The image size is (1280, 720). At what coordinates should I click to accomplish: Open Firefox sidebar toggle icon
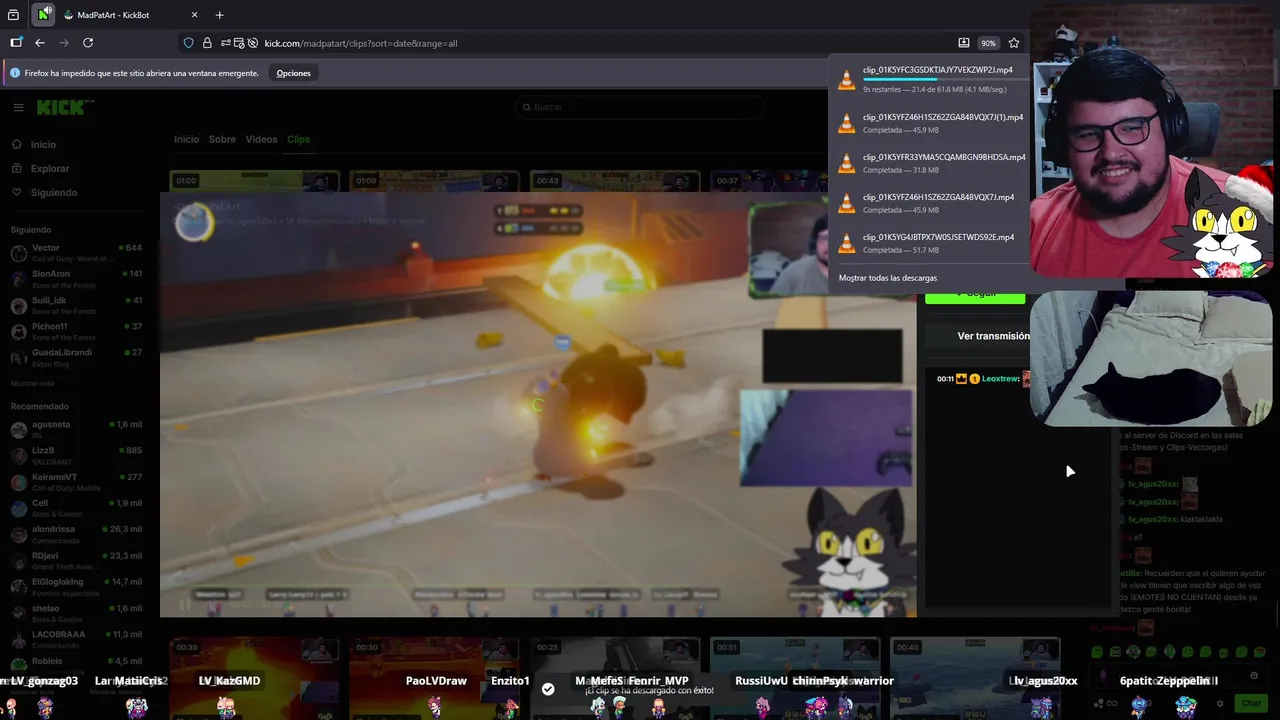pyautogui.click(x=16, y=43)
